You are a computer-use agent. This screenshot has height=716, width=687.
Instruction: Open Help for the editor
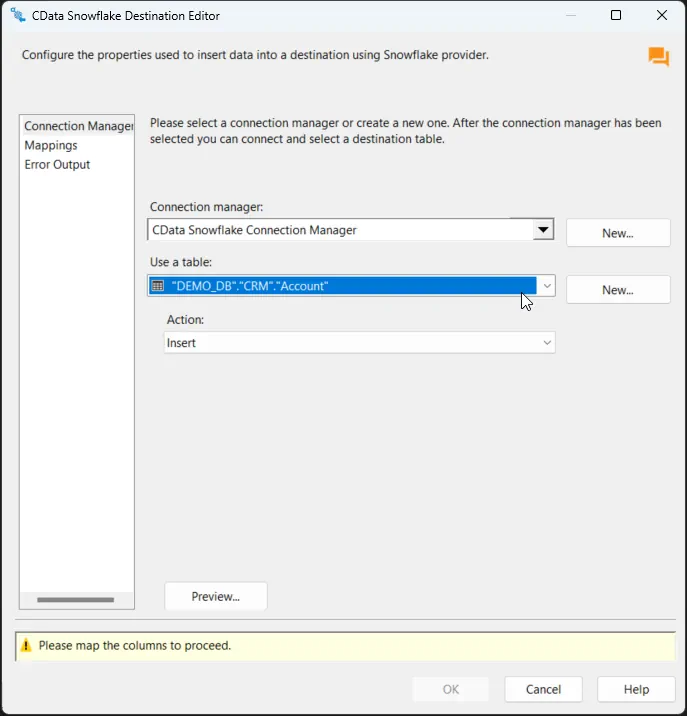point(636,689)
